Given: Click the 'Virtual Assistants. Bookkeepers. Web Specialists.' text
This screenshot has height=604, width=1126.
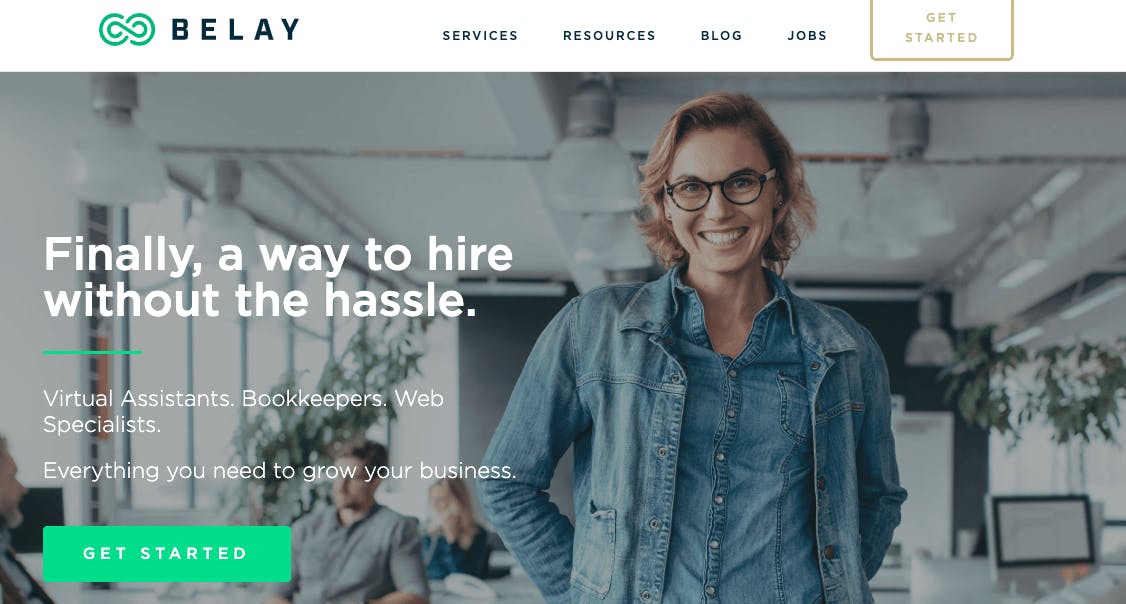Looking at the screenshot, I should [243, 411].
